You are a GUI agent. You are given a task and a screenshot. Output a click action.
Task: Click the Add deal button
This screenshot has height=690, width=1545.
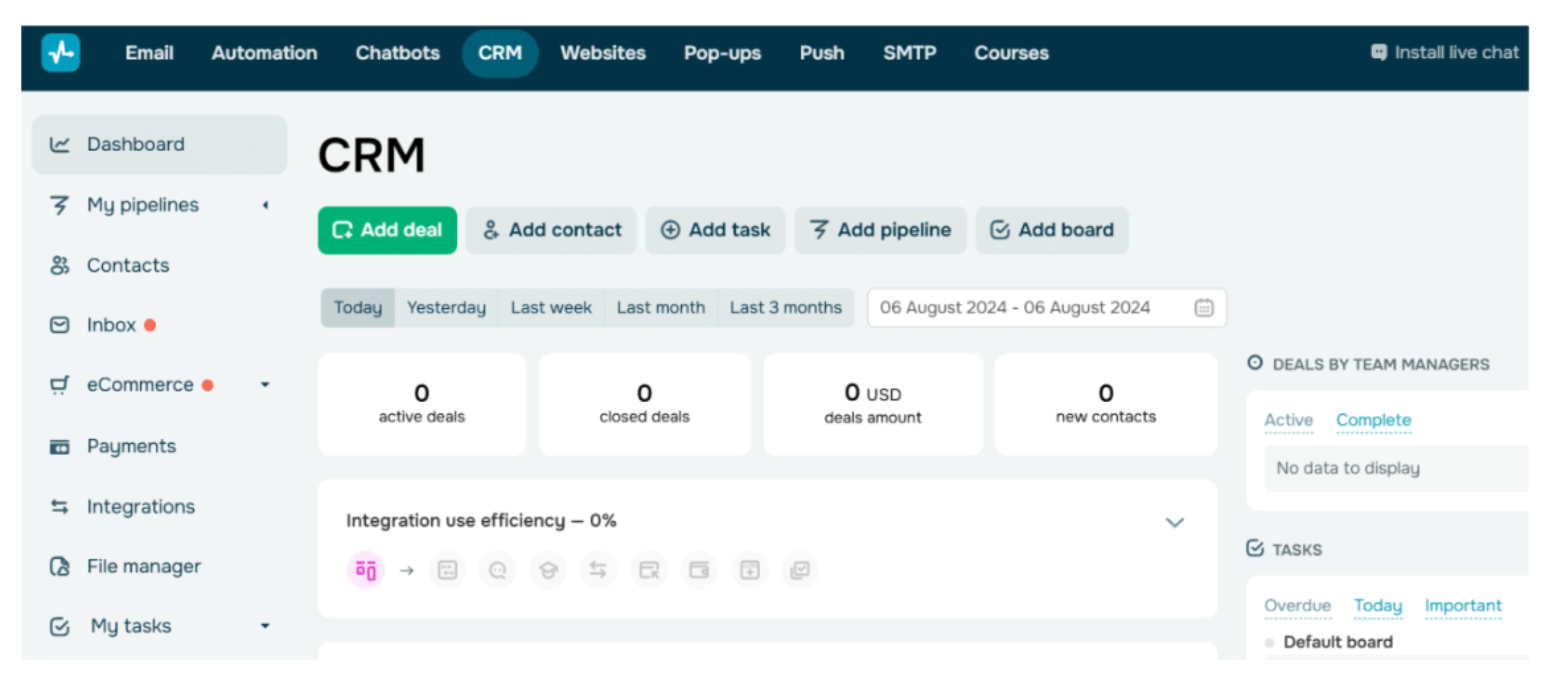click(x=387, y=230)
